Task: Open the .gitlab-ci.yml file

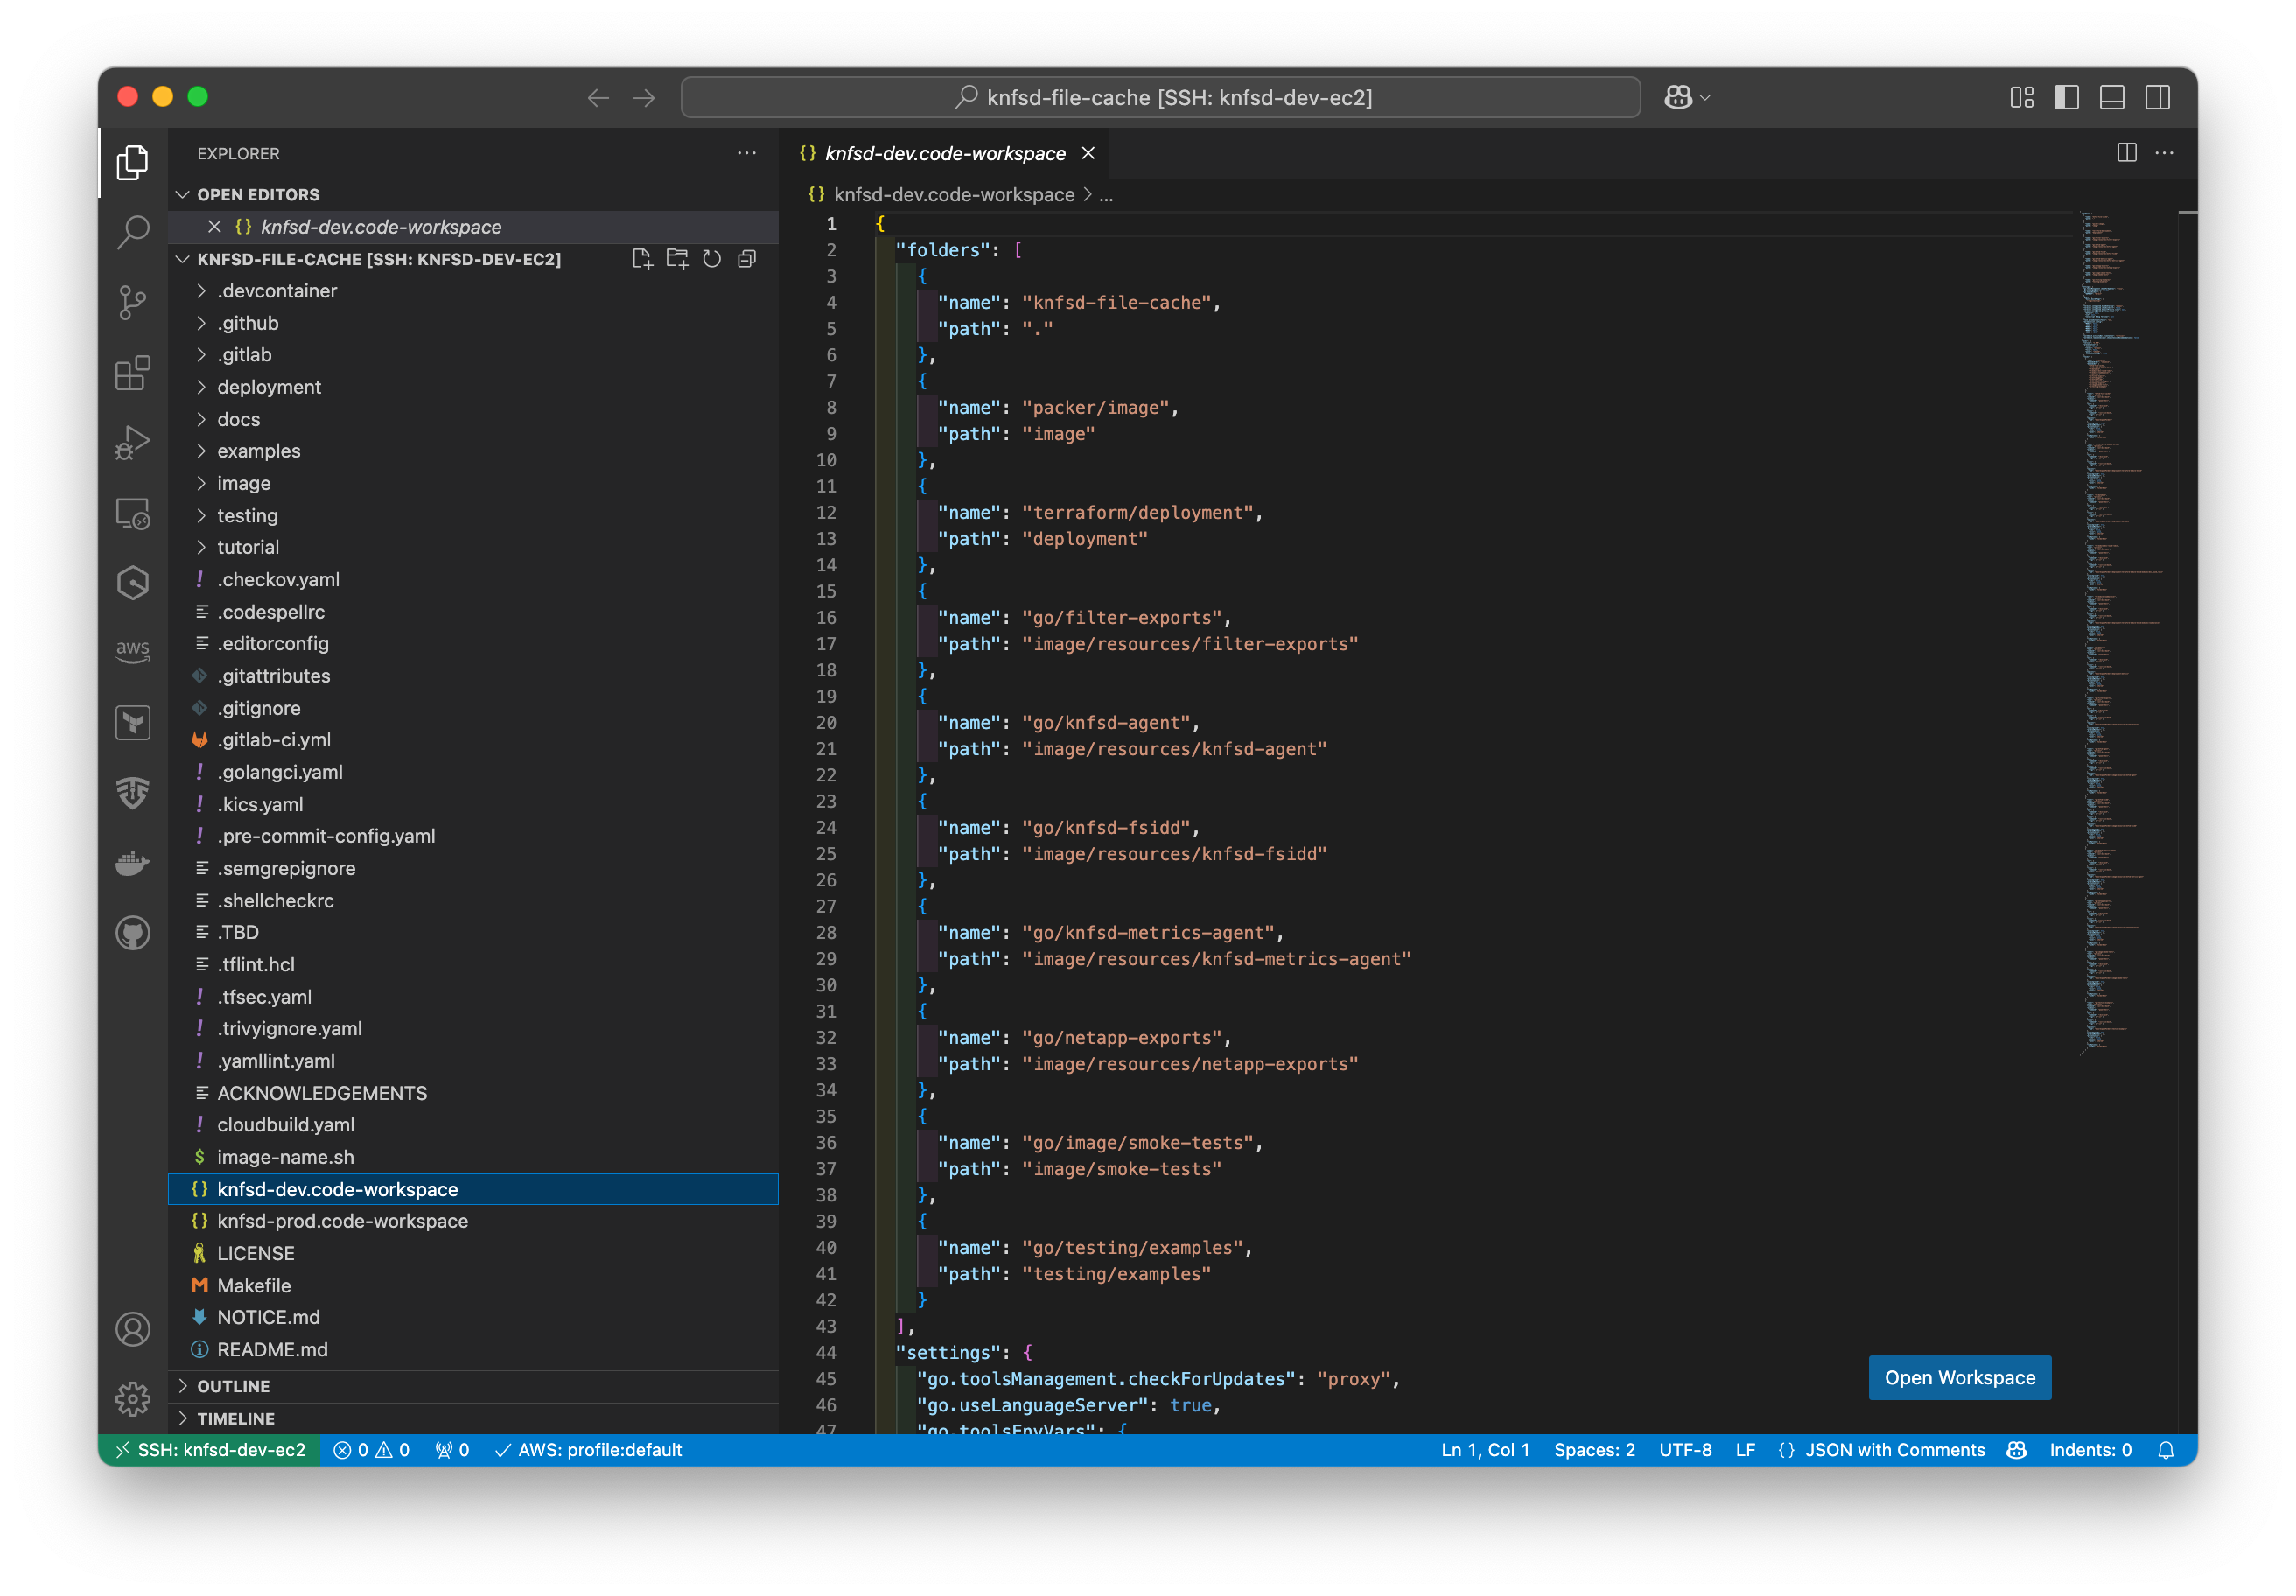Action: 474,740
